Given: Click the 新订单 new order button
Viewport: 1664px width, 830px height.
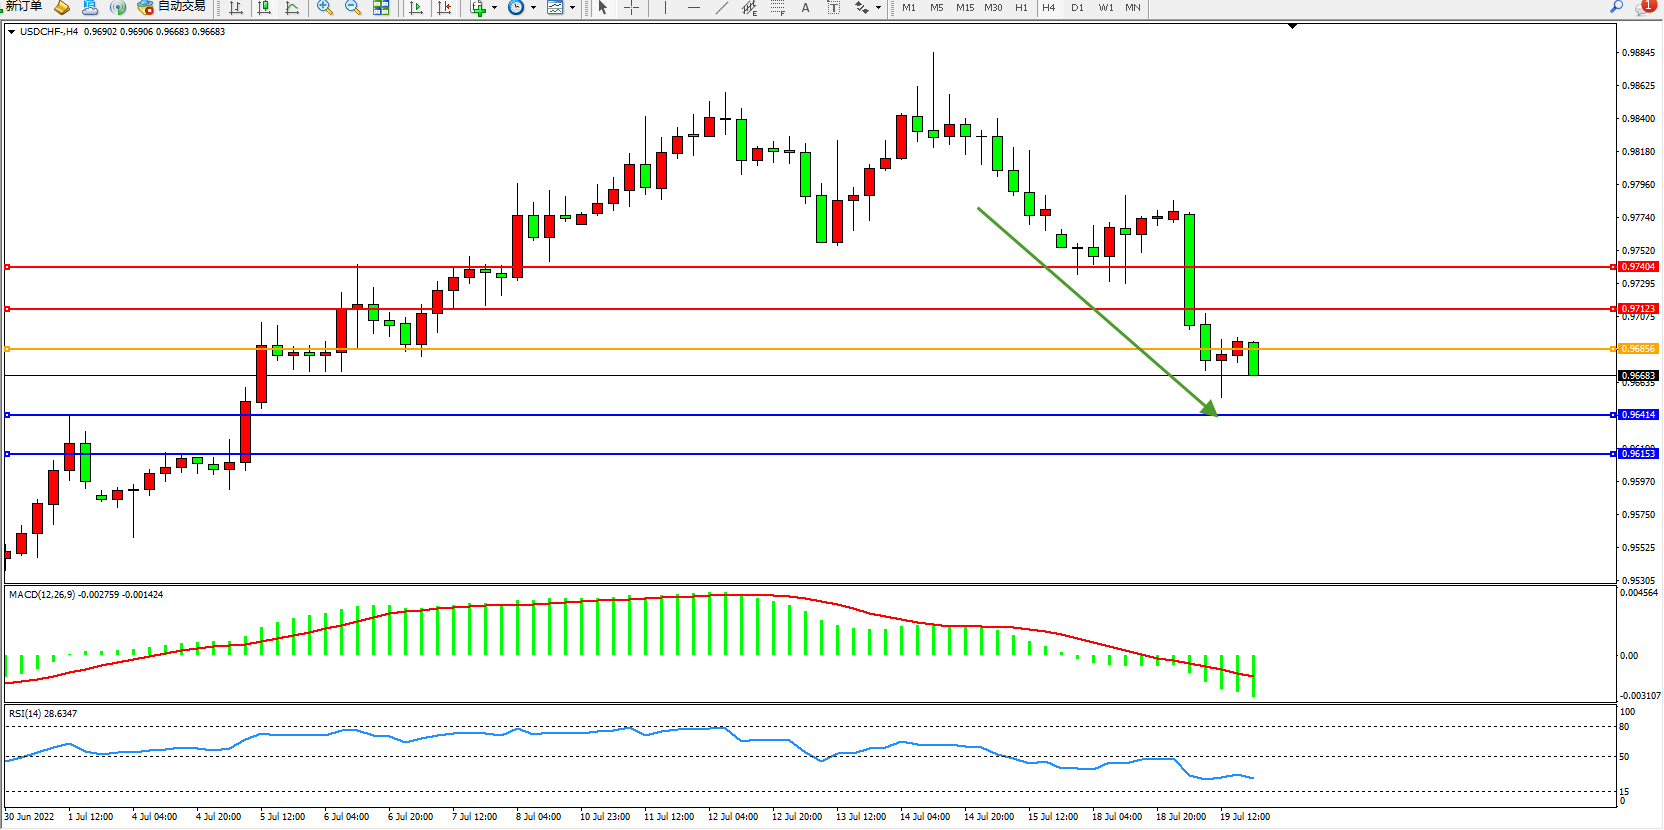Looking at the screenshot, I should (24, 7).
